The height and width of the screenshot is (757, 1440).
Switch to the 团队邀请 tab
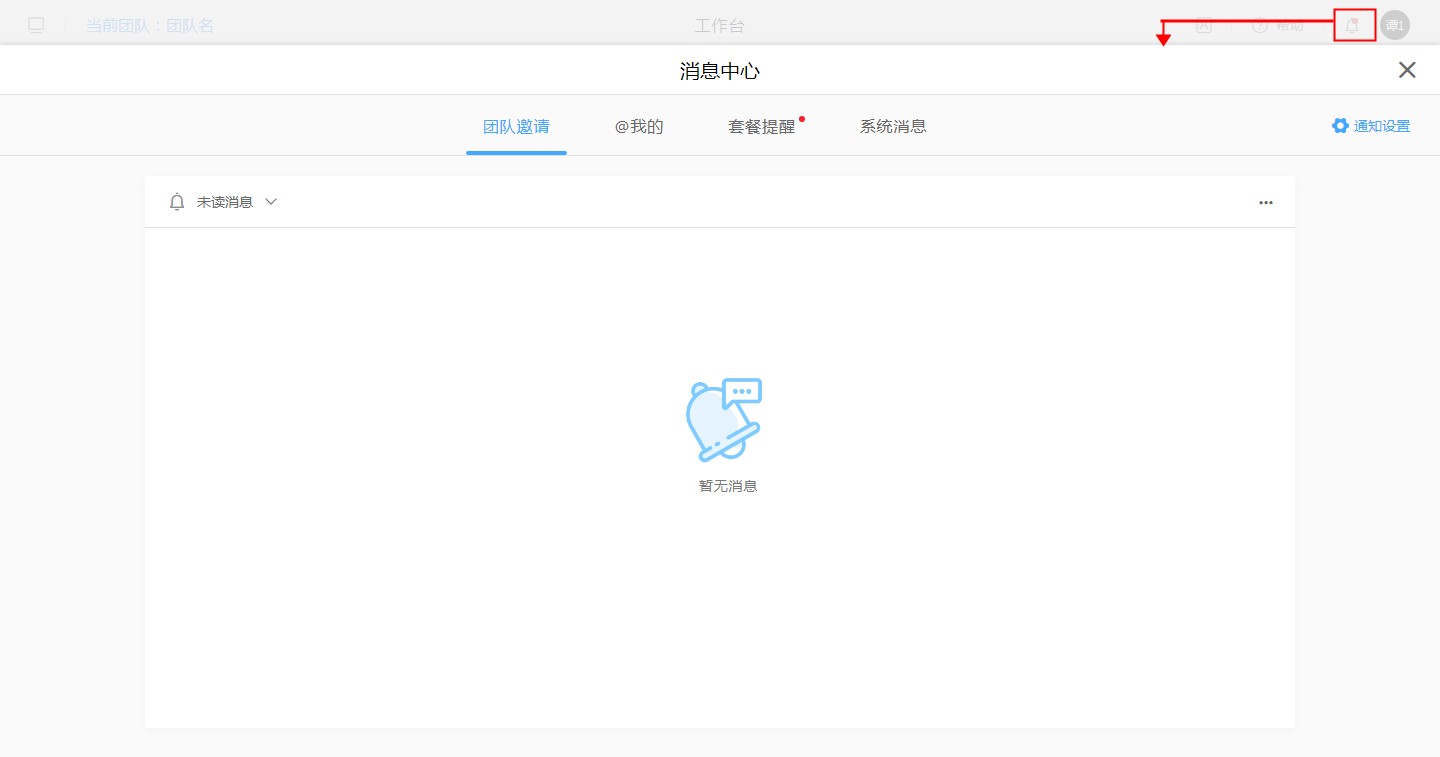coord(516,127)
